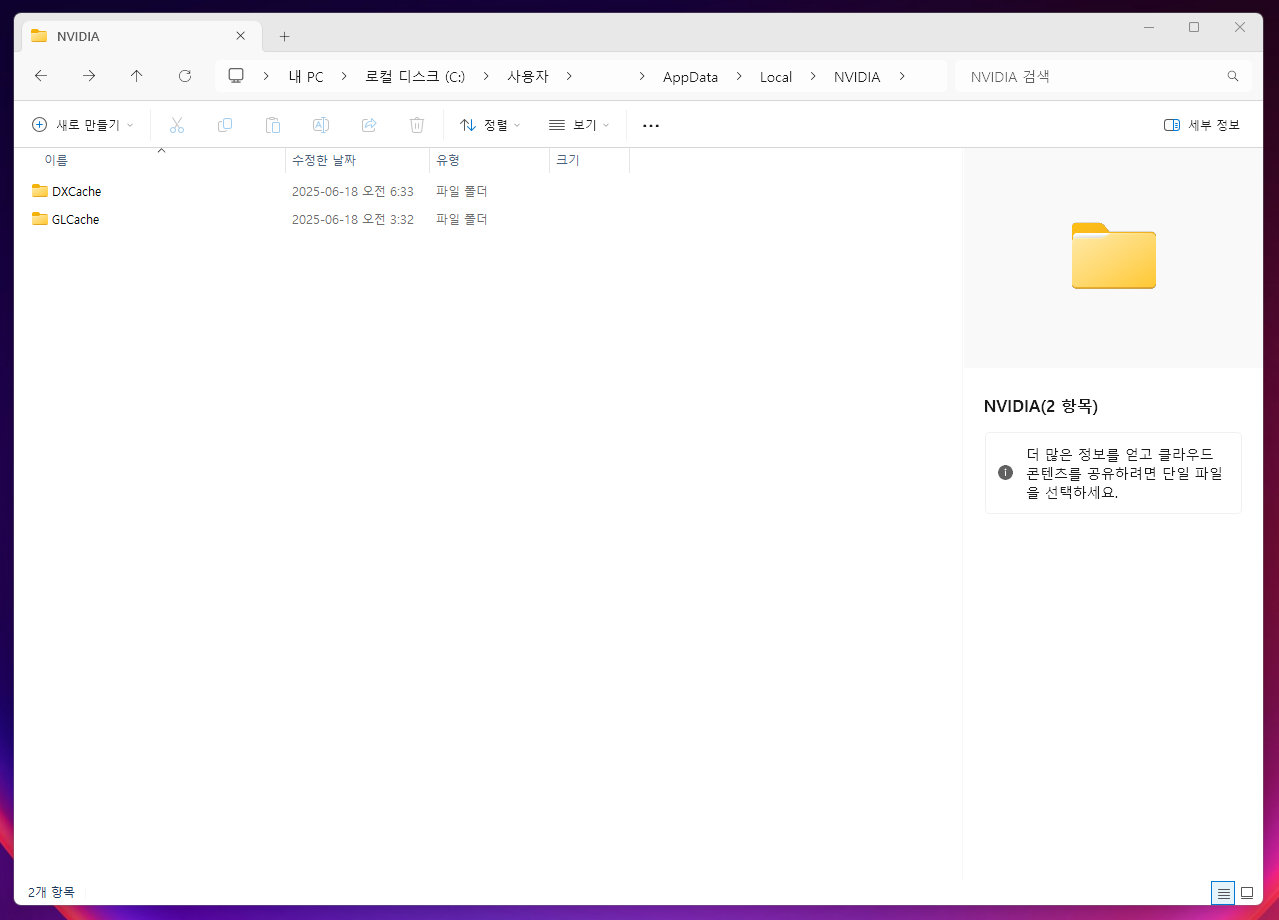1279x920 pixels.
Task: Close the NVIDIA tab
Action: [x=240, y=35]
